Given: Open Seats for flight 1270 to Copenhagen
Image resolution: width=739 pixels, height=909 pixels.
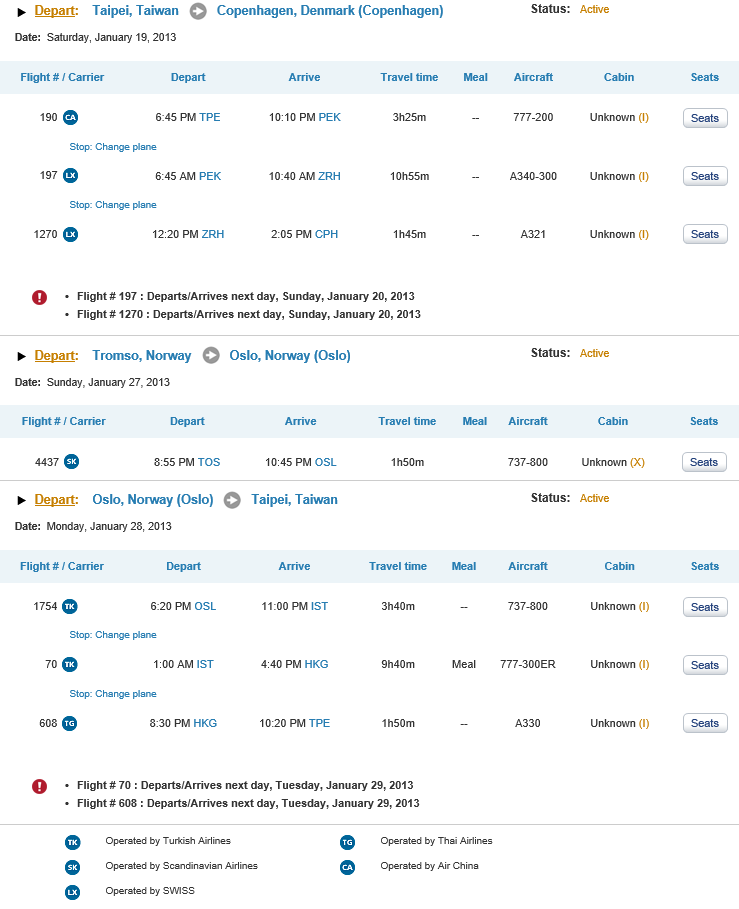Looking at the screenshot, I should tap(704, 234).
